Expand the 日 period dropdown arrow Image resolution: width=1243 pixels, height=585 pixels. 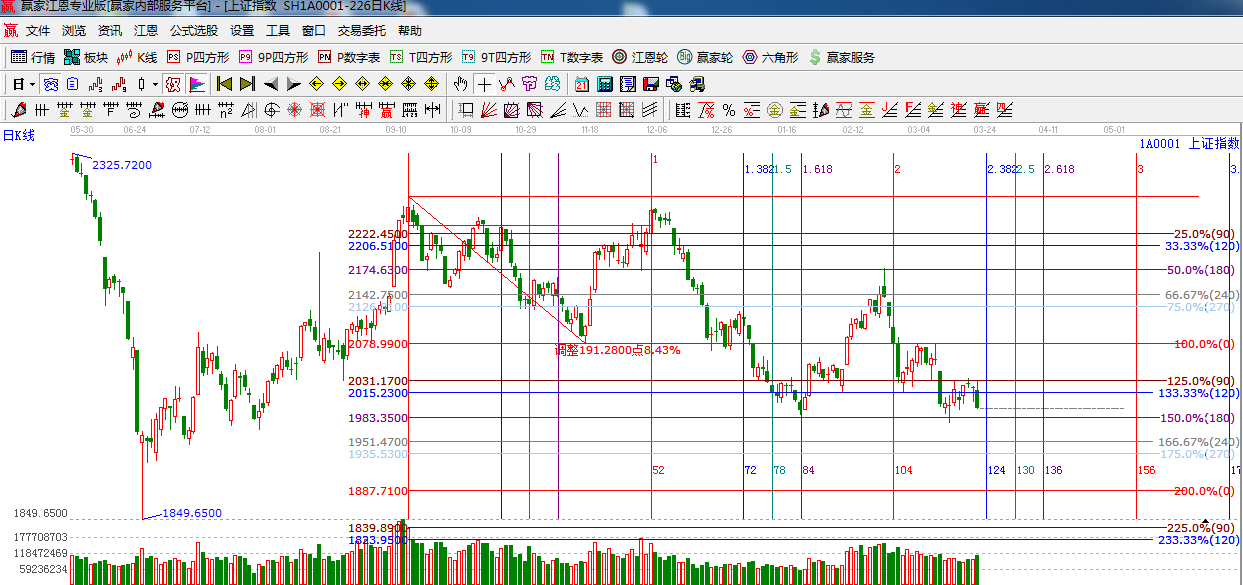click(32, 84)
